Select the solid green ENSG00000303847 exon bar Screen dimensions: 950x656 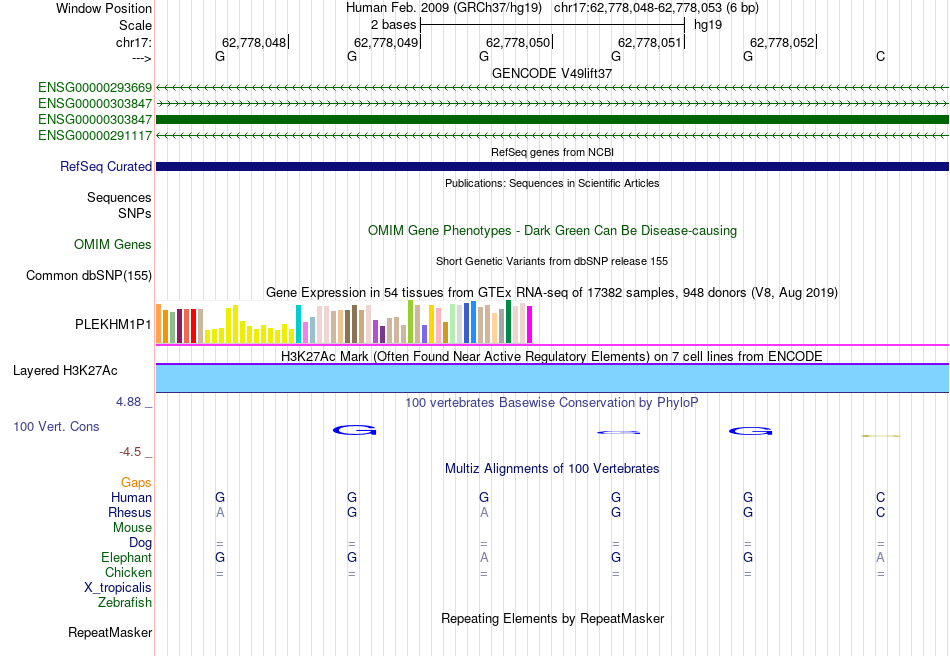(x=553, y=119)
